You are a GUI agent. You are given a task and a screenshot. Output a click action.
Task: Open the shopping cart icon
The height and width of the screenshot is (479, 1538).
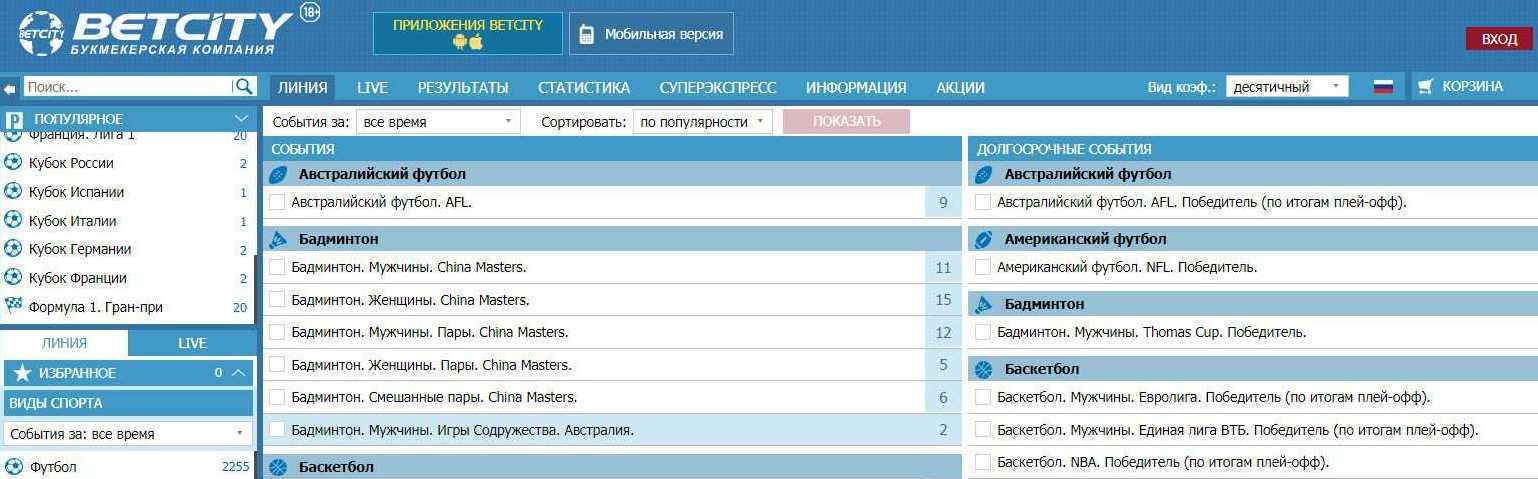tap(1425, 87)
